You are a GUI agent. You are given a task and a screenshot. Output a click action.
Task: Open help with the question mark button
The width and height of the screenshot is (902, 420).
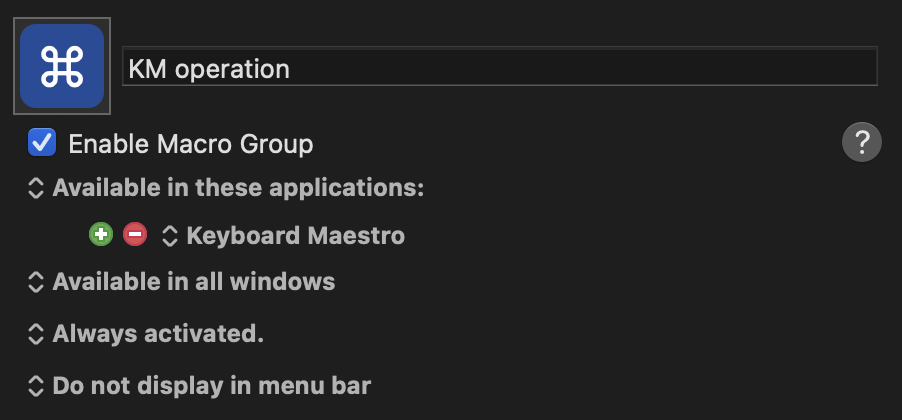[x=861, y=142]
